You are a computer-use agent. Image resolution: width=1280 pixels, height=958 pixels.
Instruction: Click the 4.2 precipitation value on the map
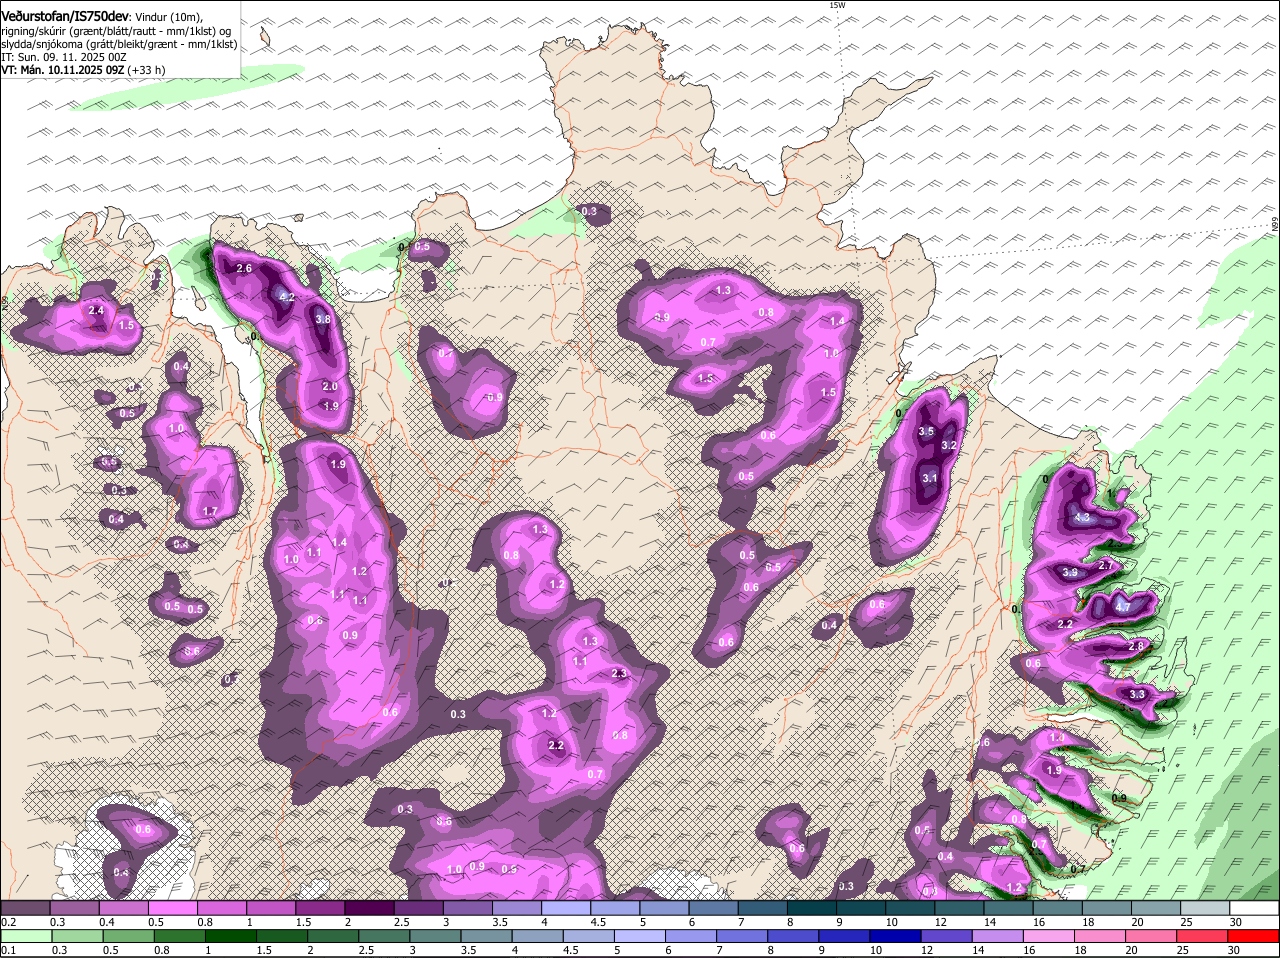pos(286,297)
